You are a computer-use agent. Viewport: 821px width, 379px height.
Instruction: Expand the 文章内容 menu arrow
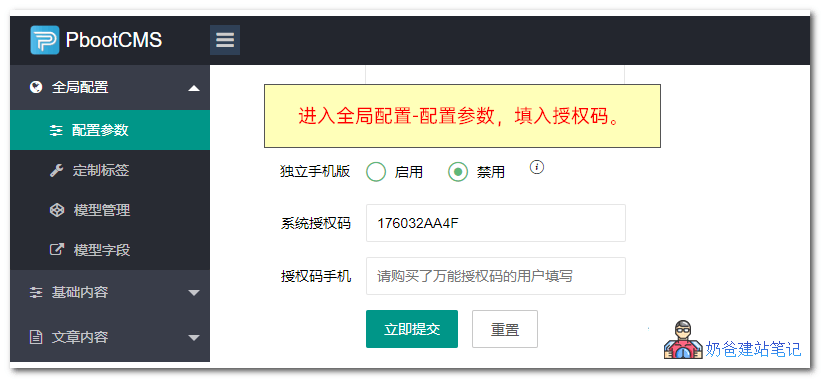194,338
